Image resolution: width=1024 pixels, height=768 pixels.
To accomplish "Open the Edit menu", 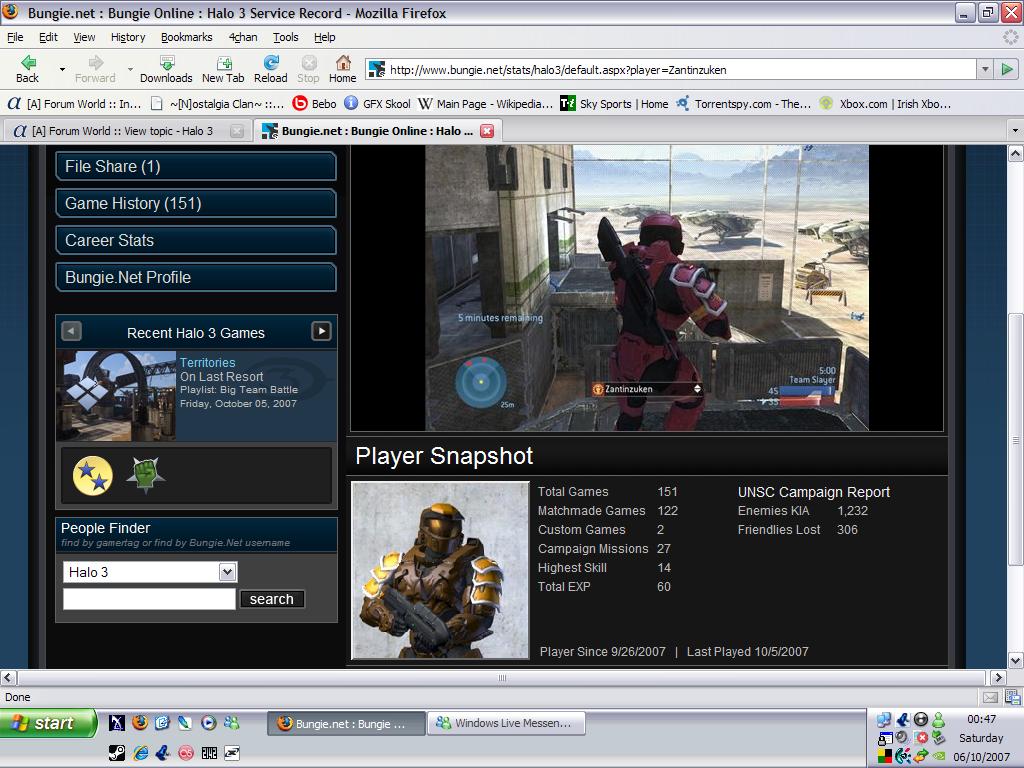I will point(48,37).
